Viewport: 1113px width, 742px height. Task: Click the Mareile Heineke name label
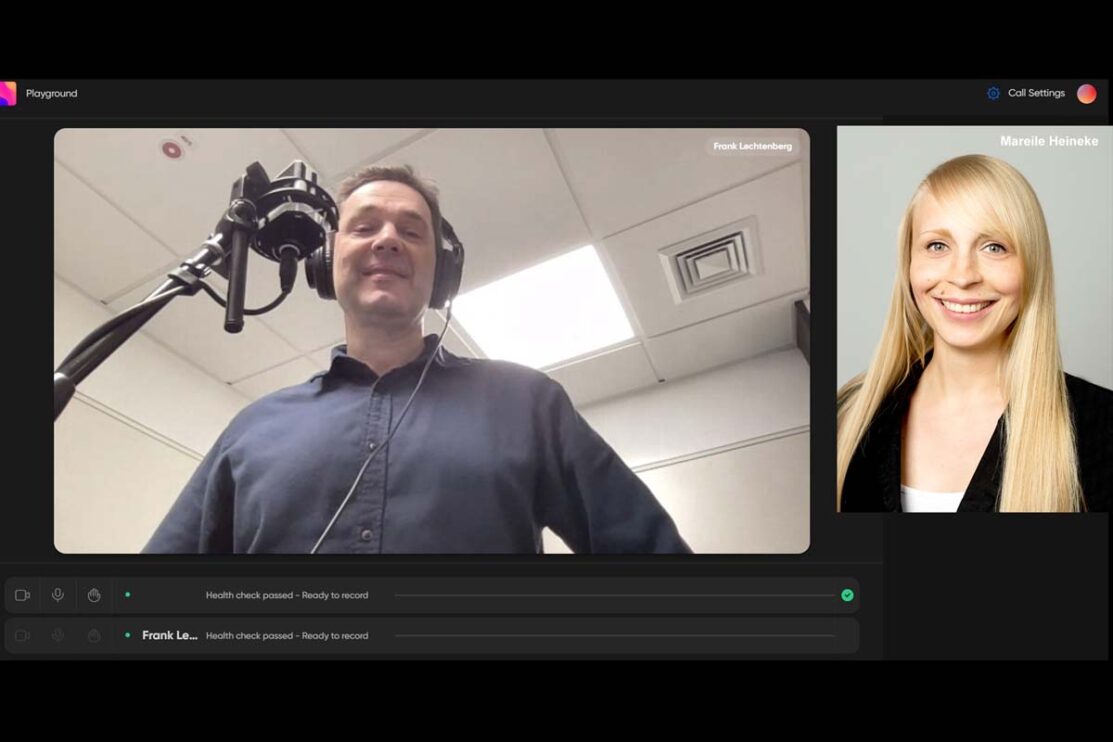coord(1048,141)
